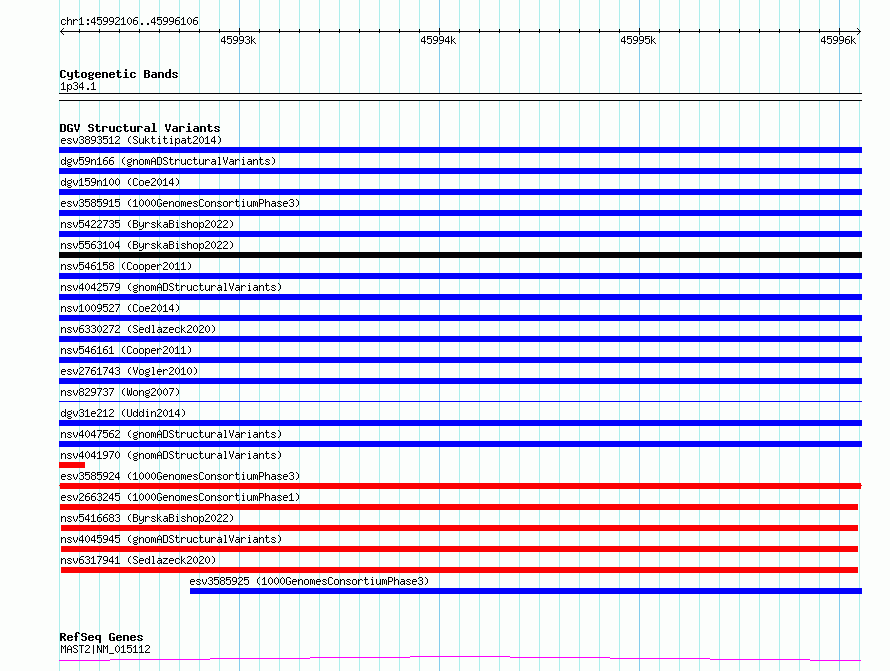Click the 45993k ruler tick label
This screenshot has height=671, width=890.
pos(238,40)
